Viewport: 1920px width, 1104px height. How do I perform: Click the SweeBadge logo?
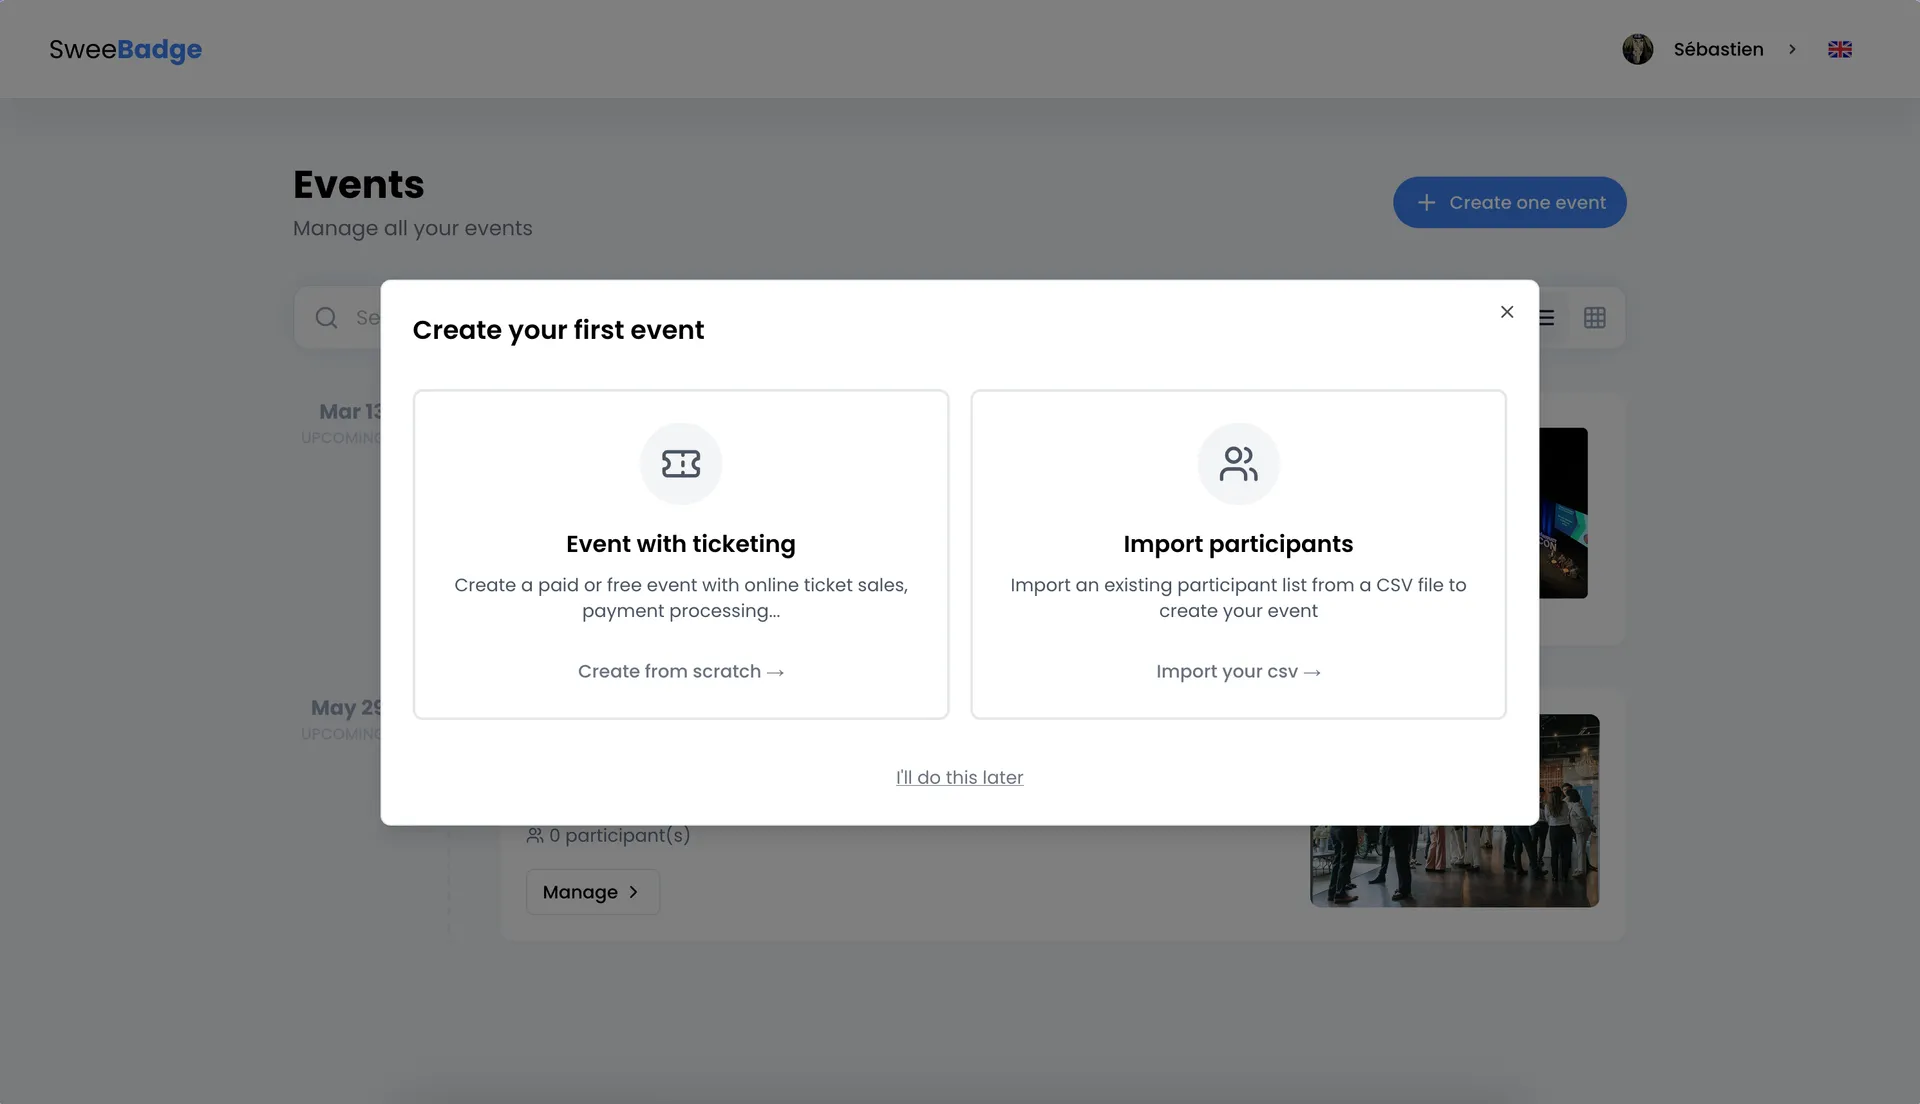tap(124, 50)
